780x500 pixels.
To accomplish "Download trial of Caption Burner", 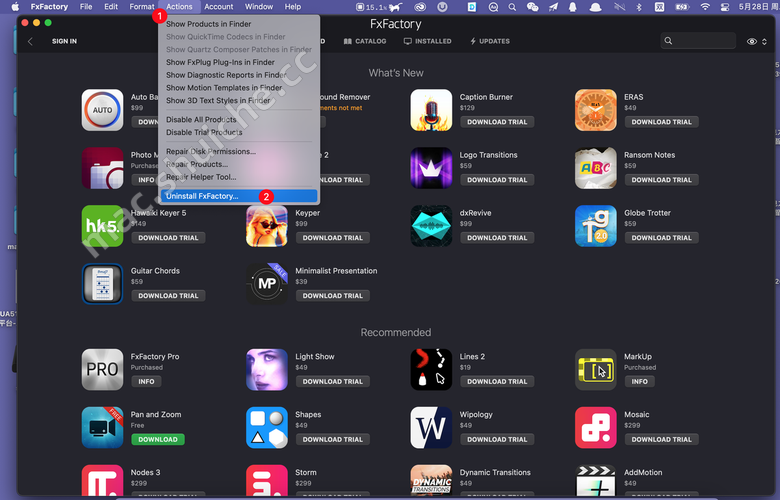I will 497,122.
